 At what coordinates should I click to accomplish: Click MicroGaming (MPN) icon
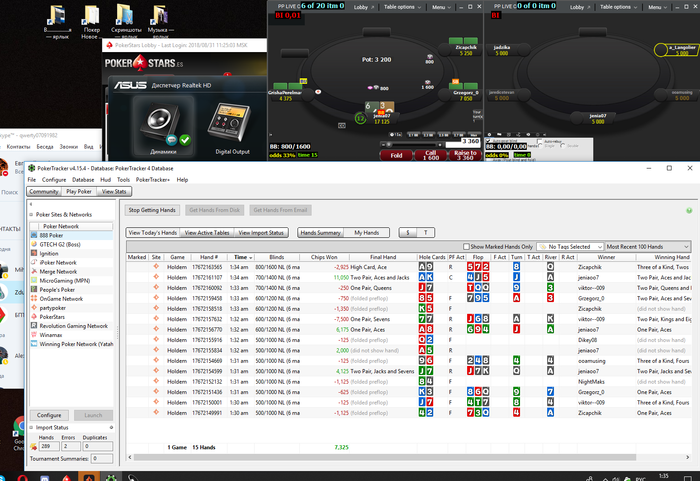click(34, 280)
